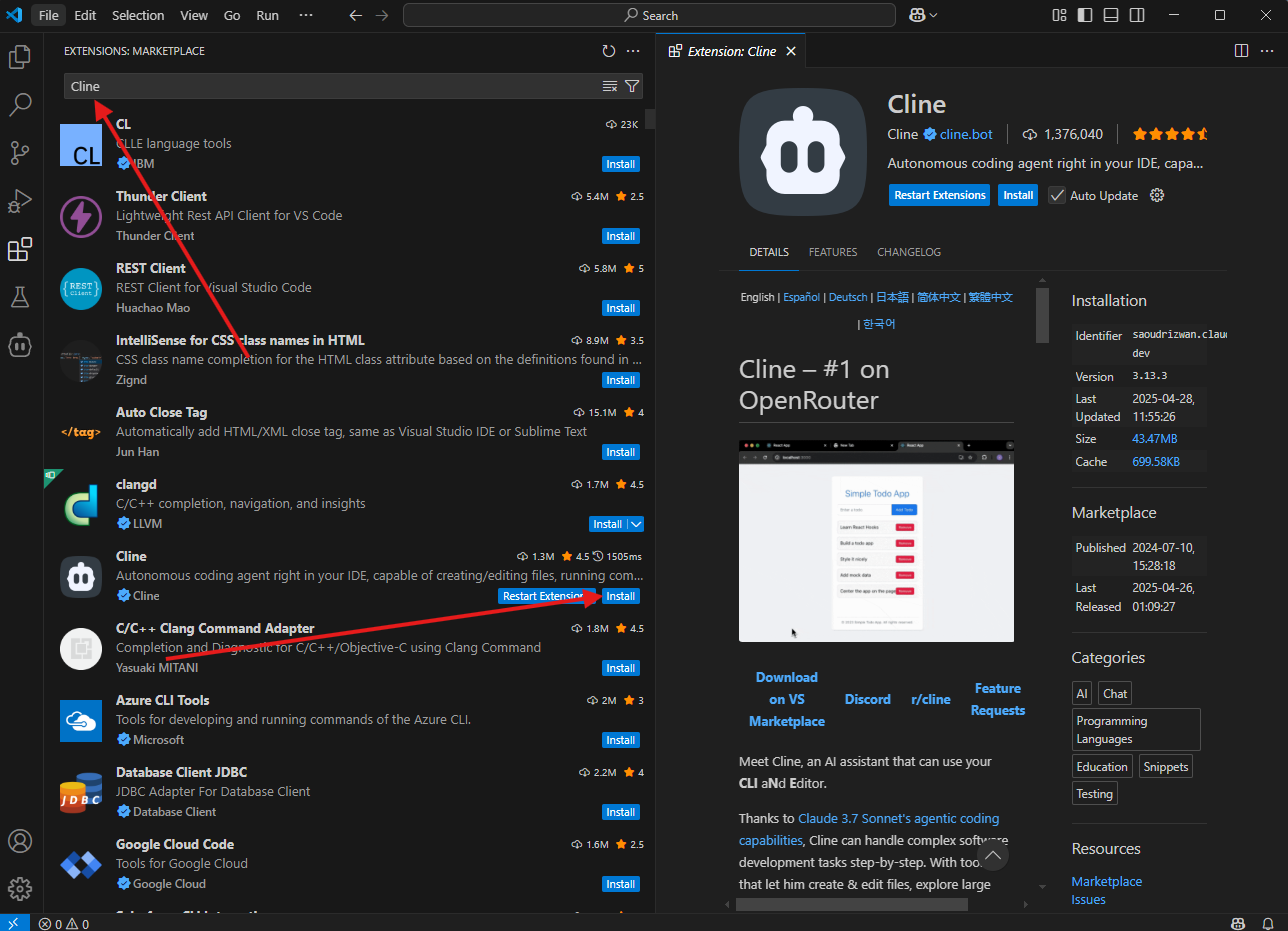Open the cline.bot publisher link
Screen dimensions: 1288x931
966,134
